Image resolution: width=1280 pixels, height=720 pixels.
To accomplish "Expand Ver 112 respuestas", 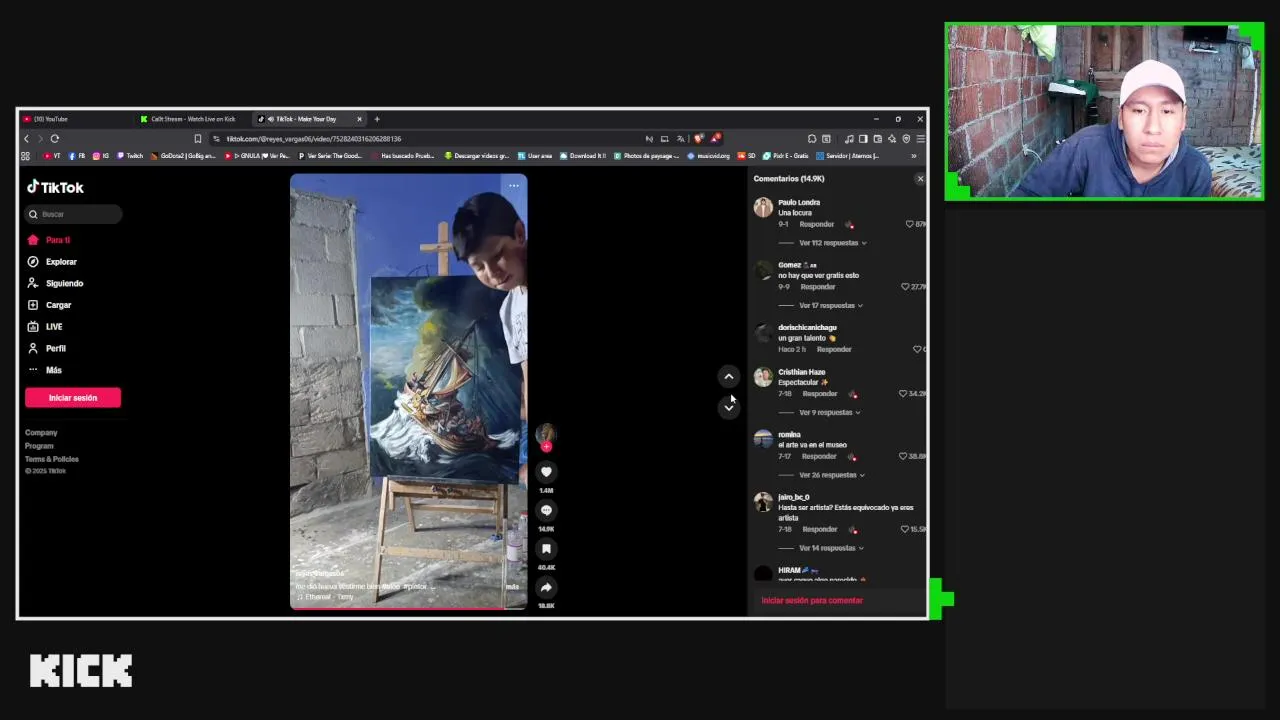I will [x=832, y=243].
